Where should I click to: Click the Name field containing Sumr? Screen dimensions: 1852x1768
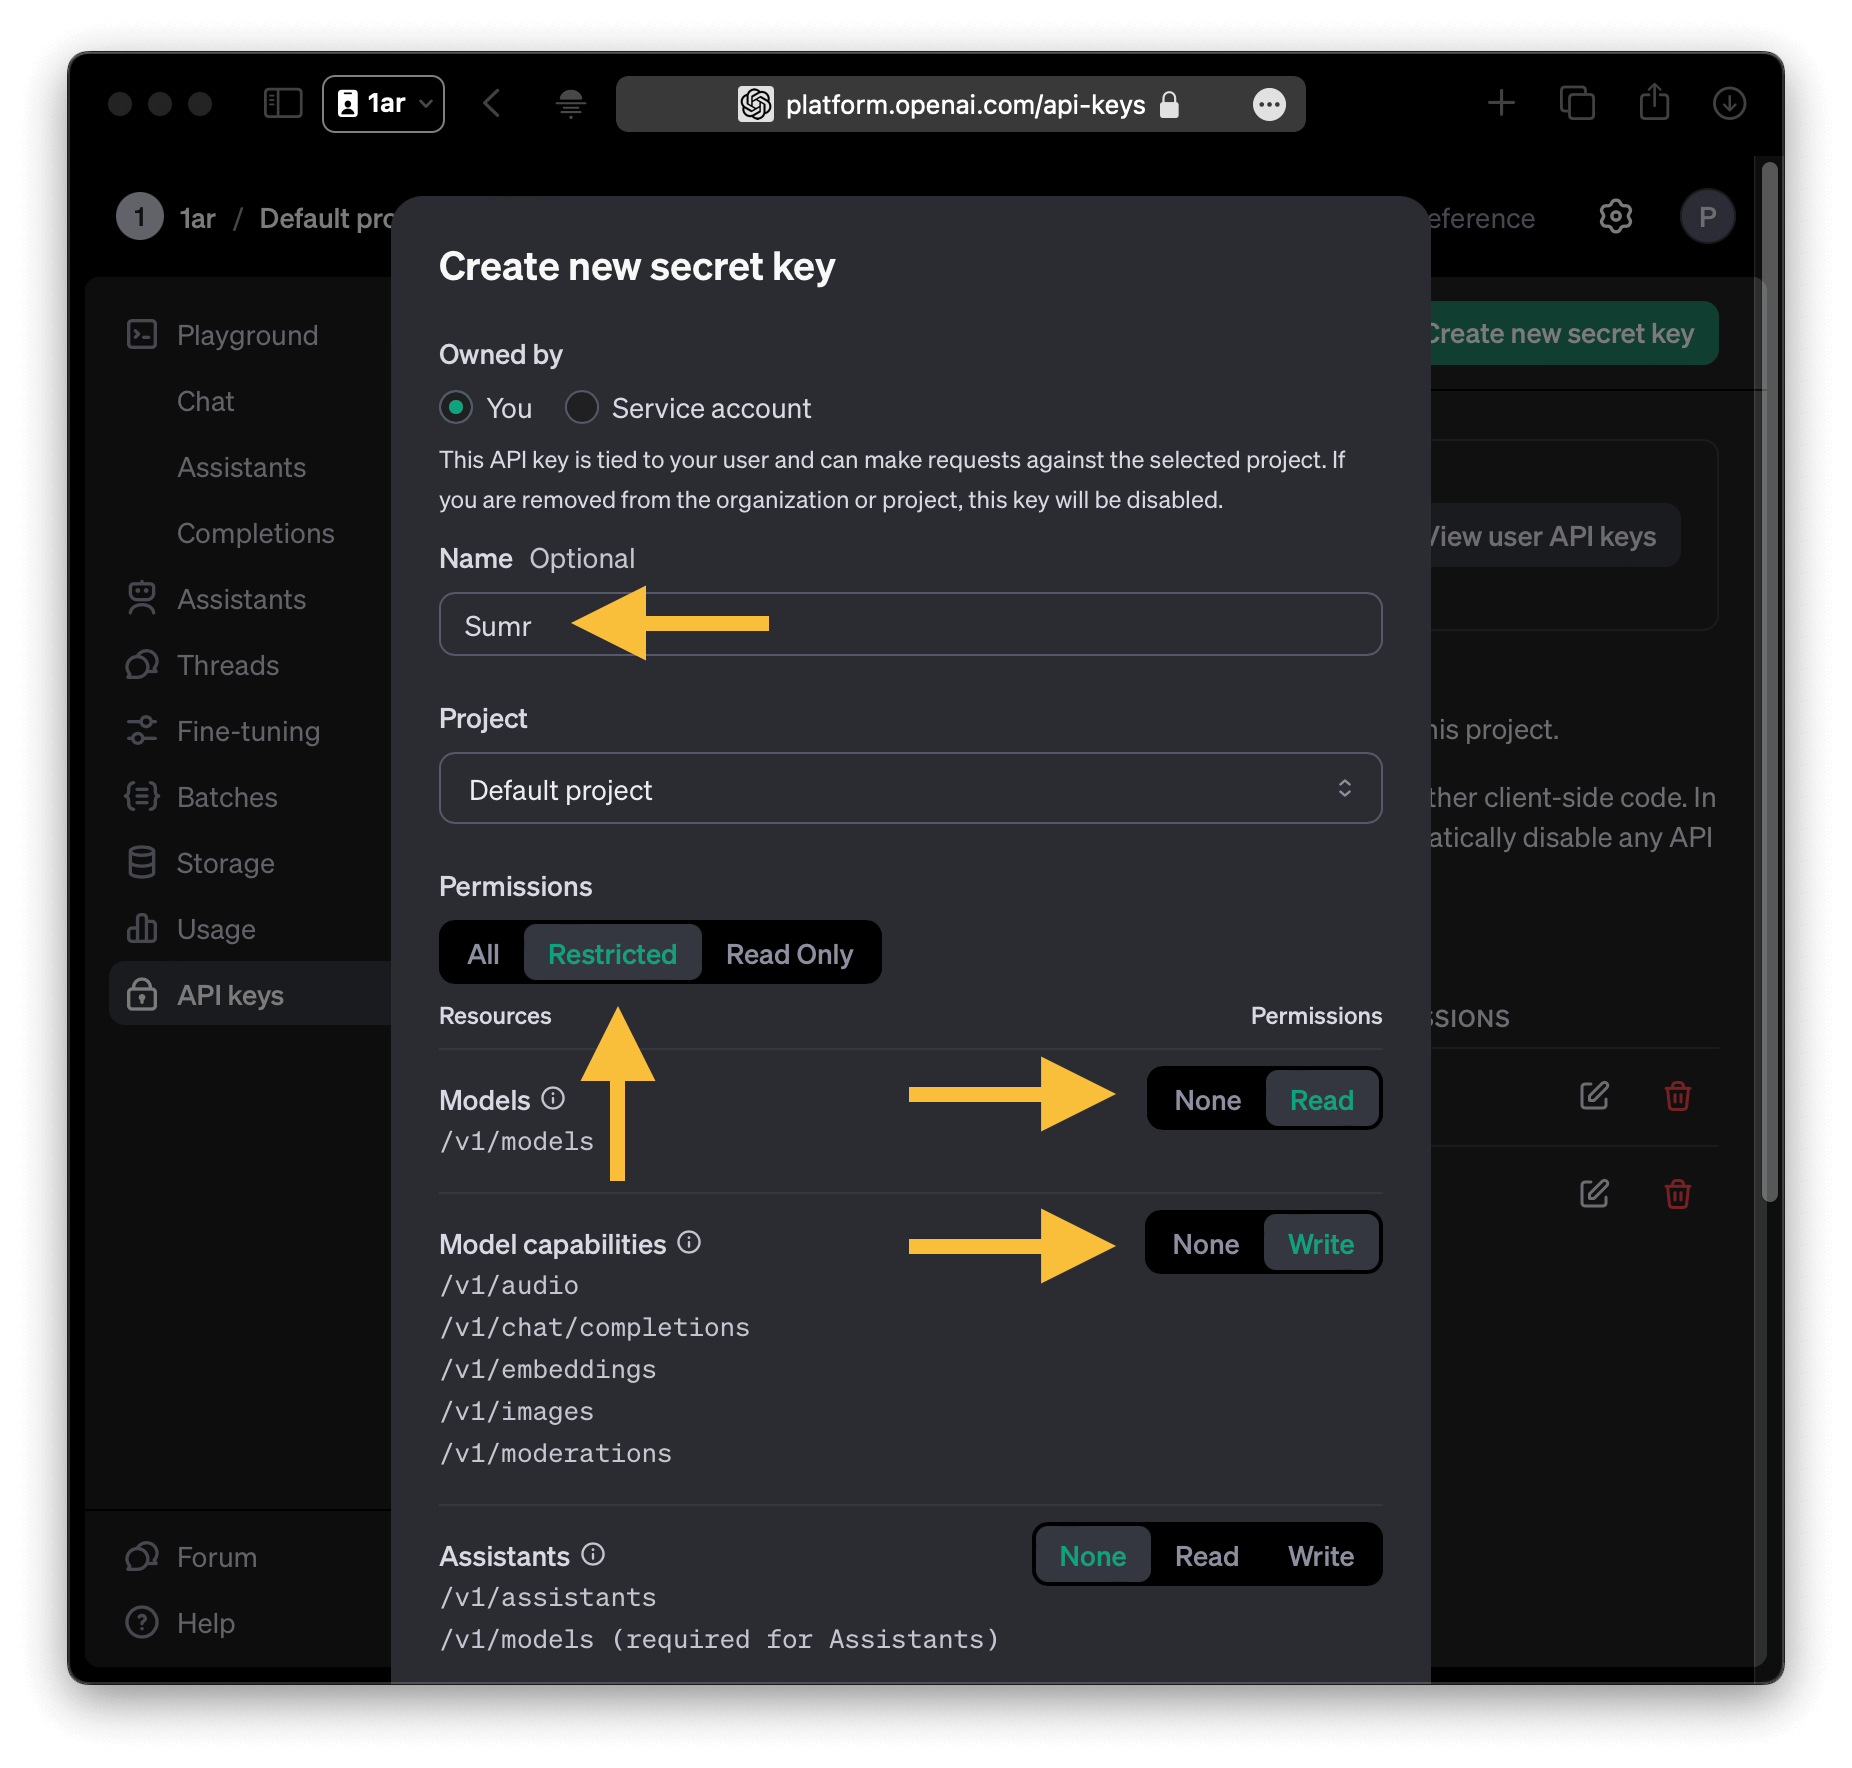pyautogui.click(x=910, y=624)
